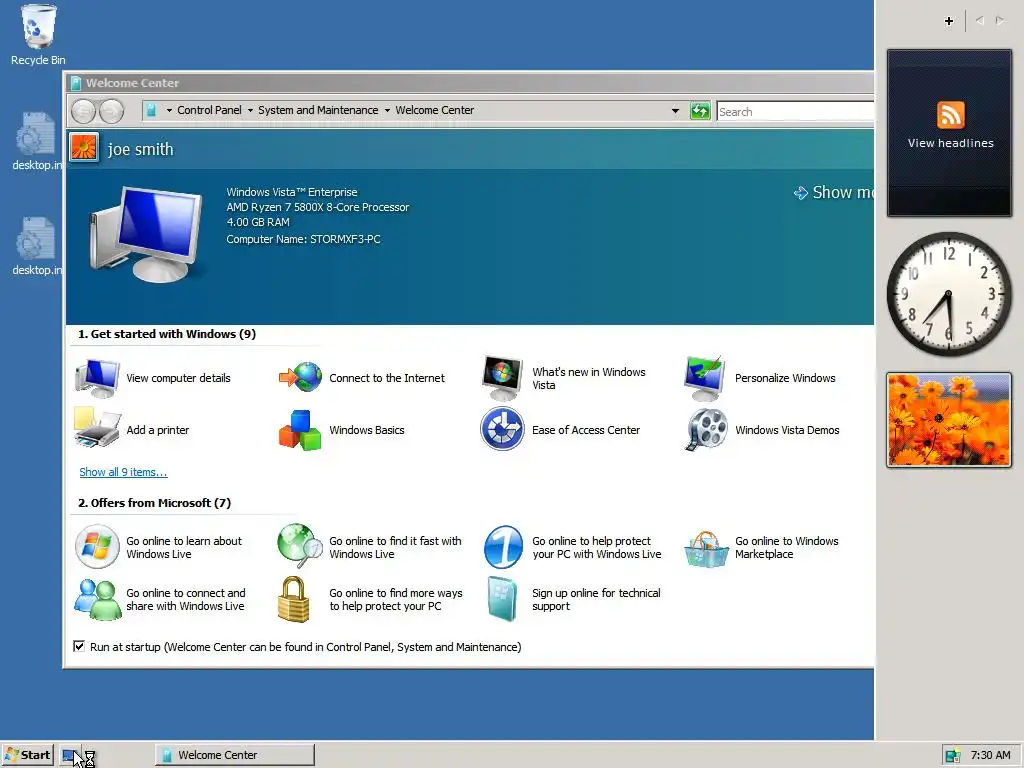The height and width of the screenshot is (768, 1024).
Task: Click the Add a printer icon
Action: coord(97,428)
